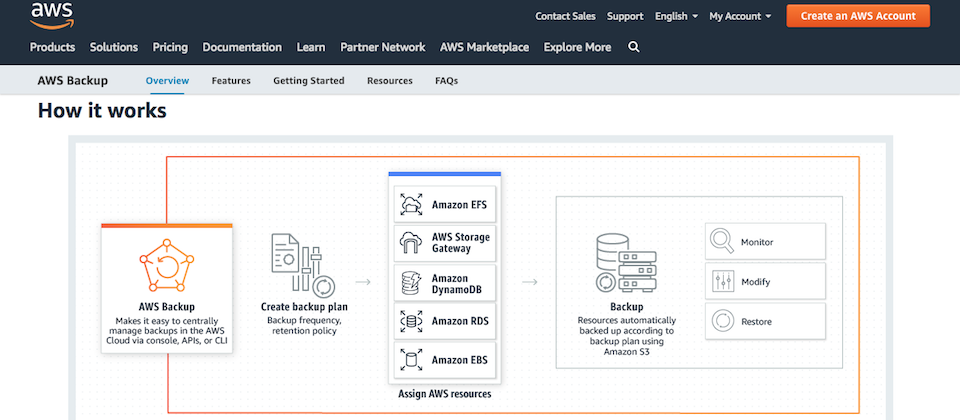Switch to the Getting Started tab
This screenshot has height=420, width=960.
click(x=309, y=80)
